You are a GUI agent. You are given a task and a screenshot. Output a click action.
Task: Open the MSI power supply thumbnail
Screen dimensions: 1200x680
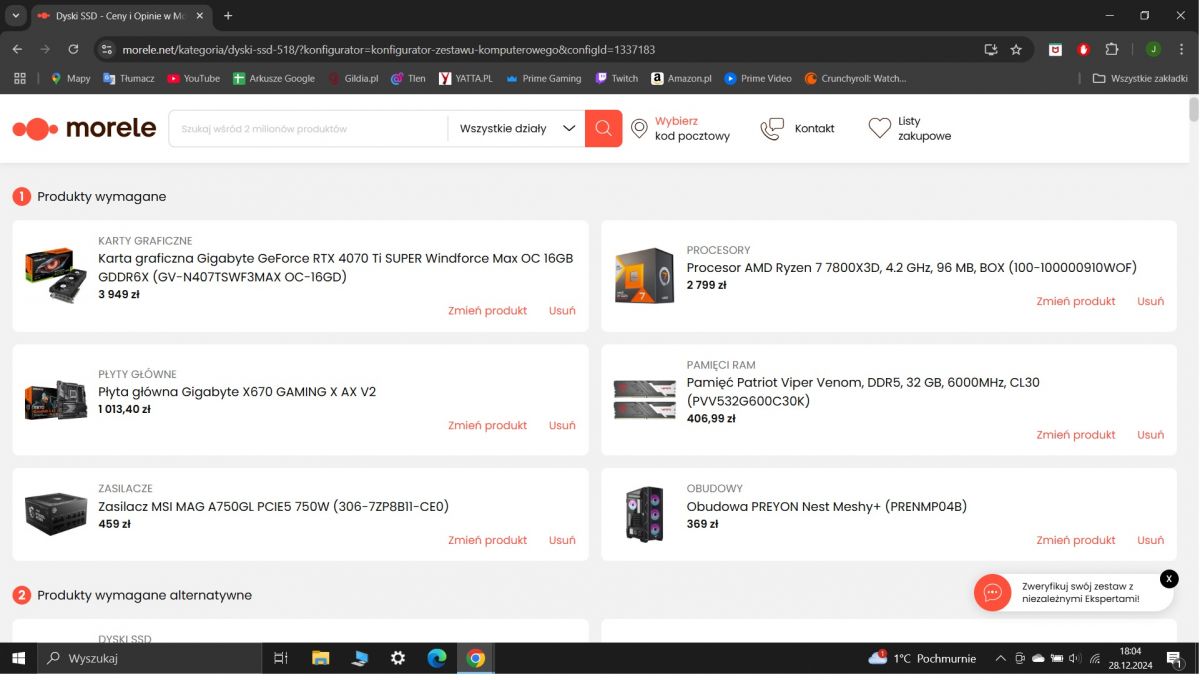(x=56, y=514)
